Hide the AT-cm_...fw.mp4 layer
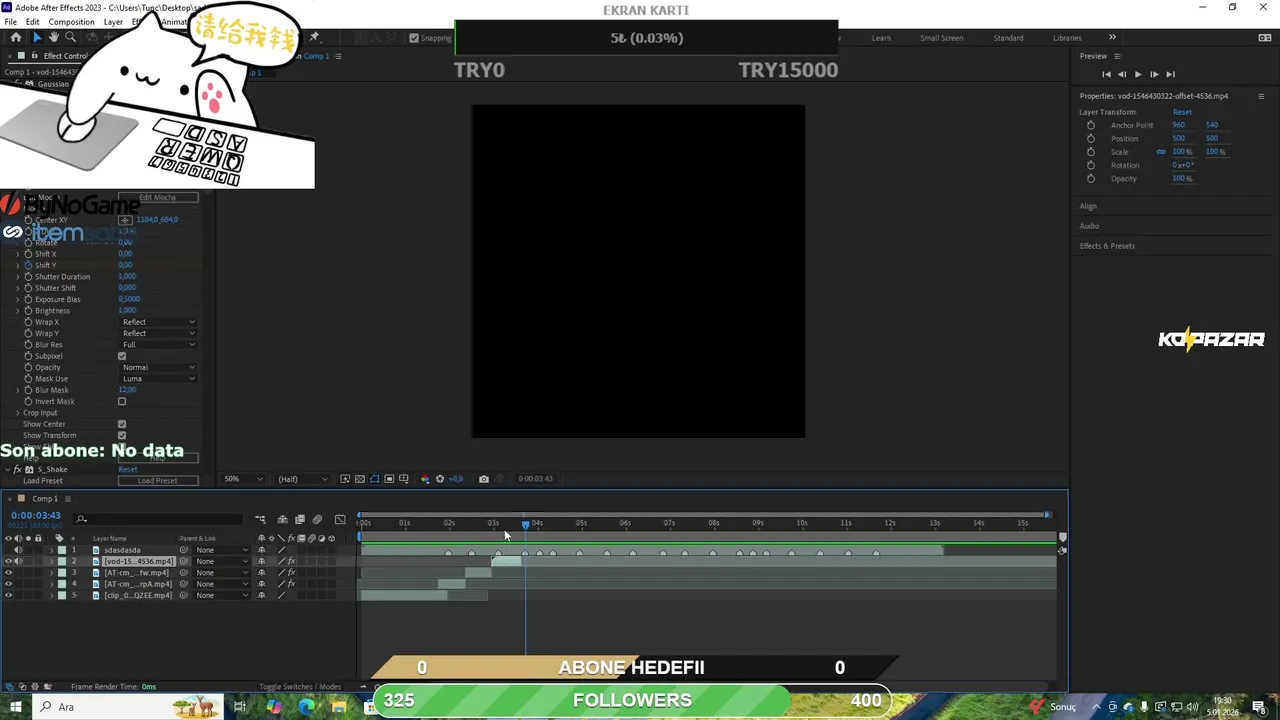Image resolution: width=1280 pixels, height=720 pixels. click(x=9, y=573)
